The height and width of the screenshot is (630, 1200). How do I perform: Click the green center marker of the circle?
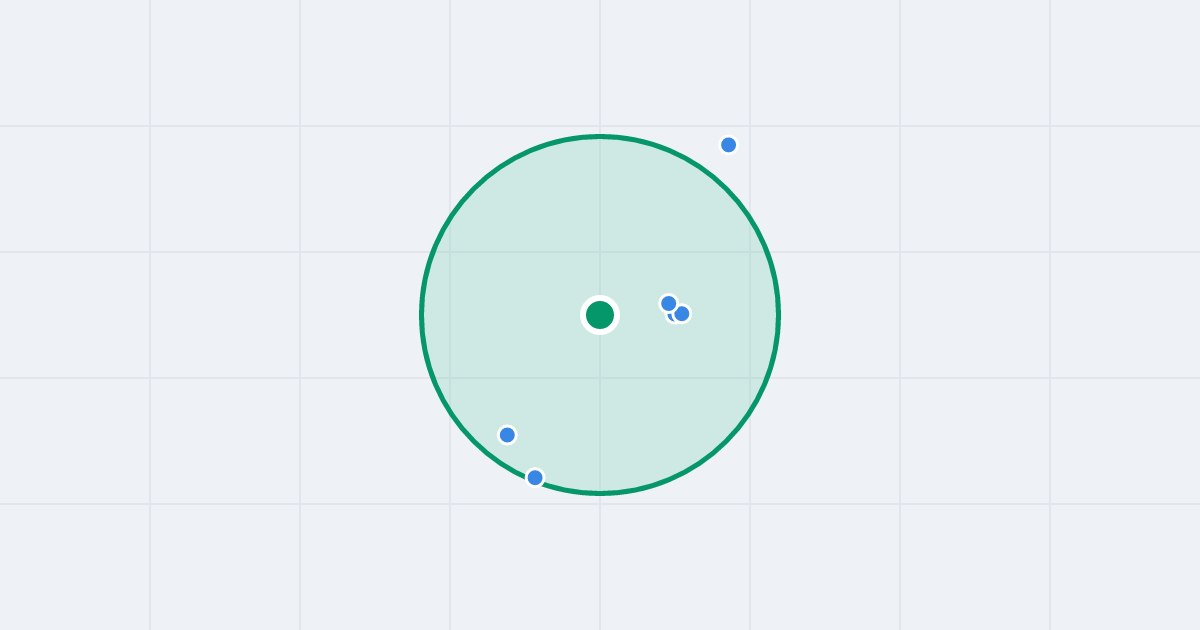[x=600, y=315]
